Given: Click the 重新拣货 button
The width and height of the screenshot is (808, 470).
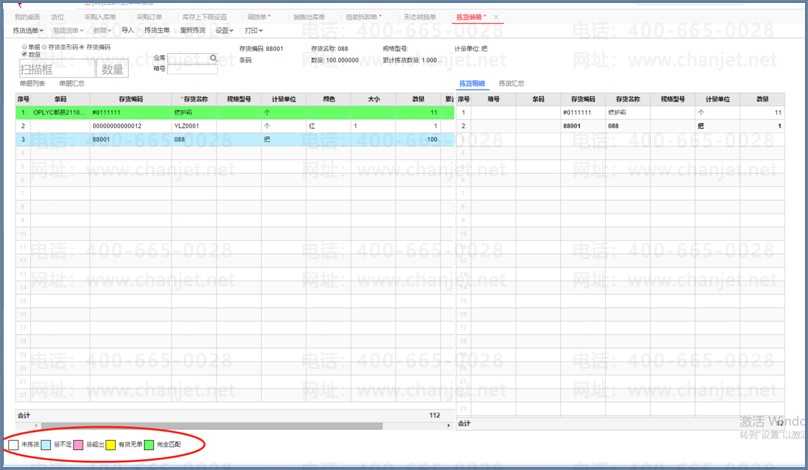Looking at the screenshot, I should (192, 30).
